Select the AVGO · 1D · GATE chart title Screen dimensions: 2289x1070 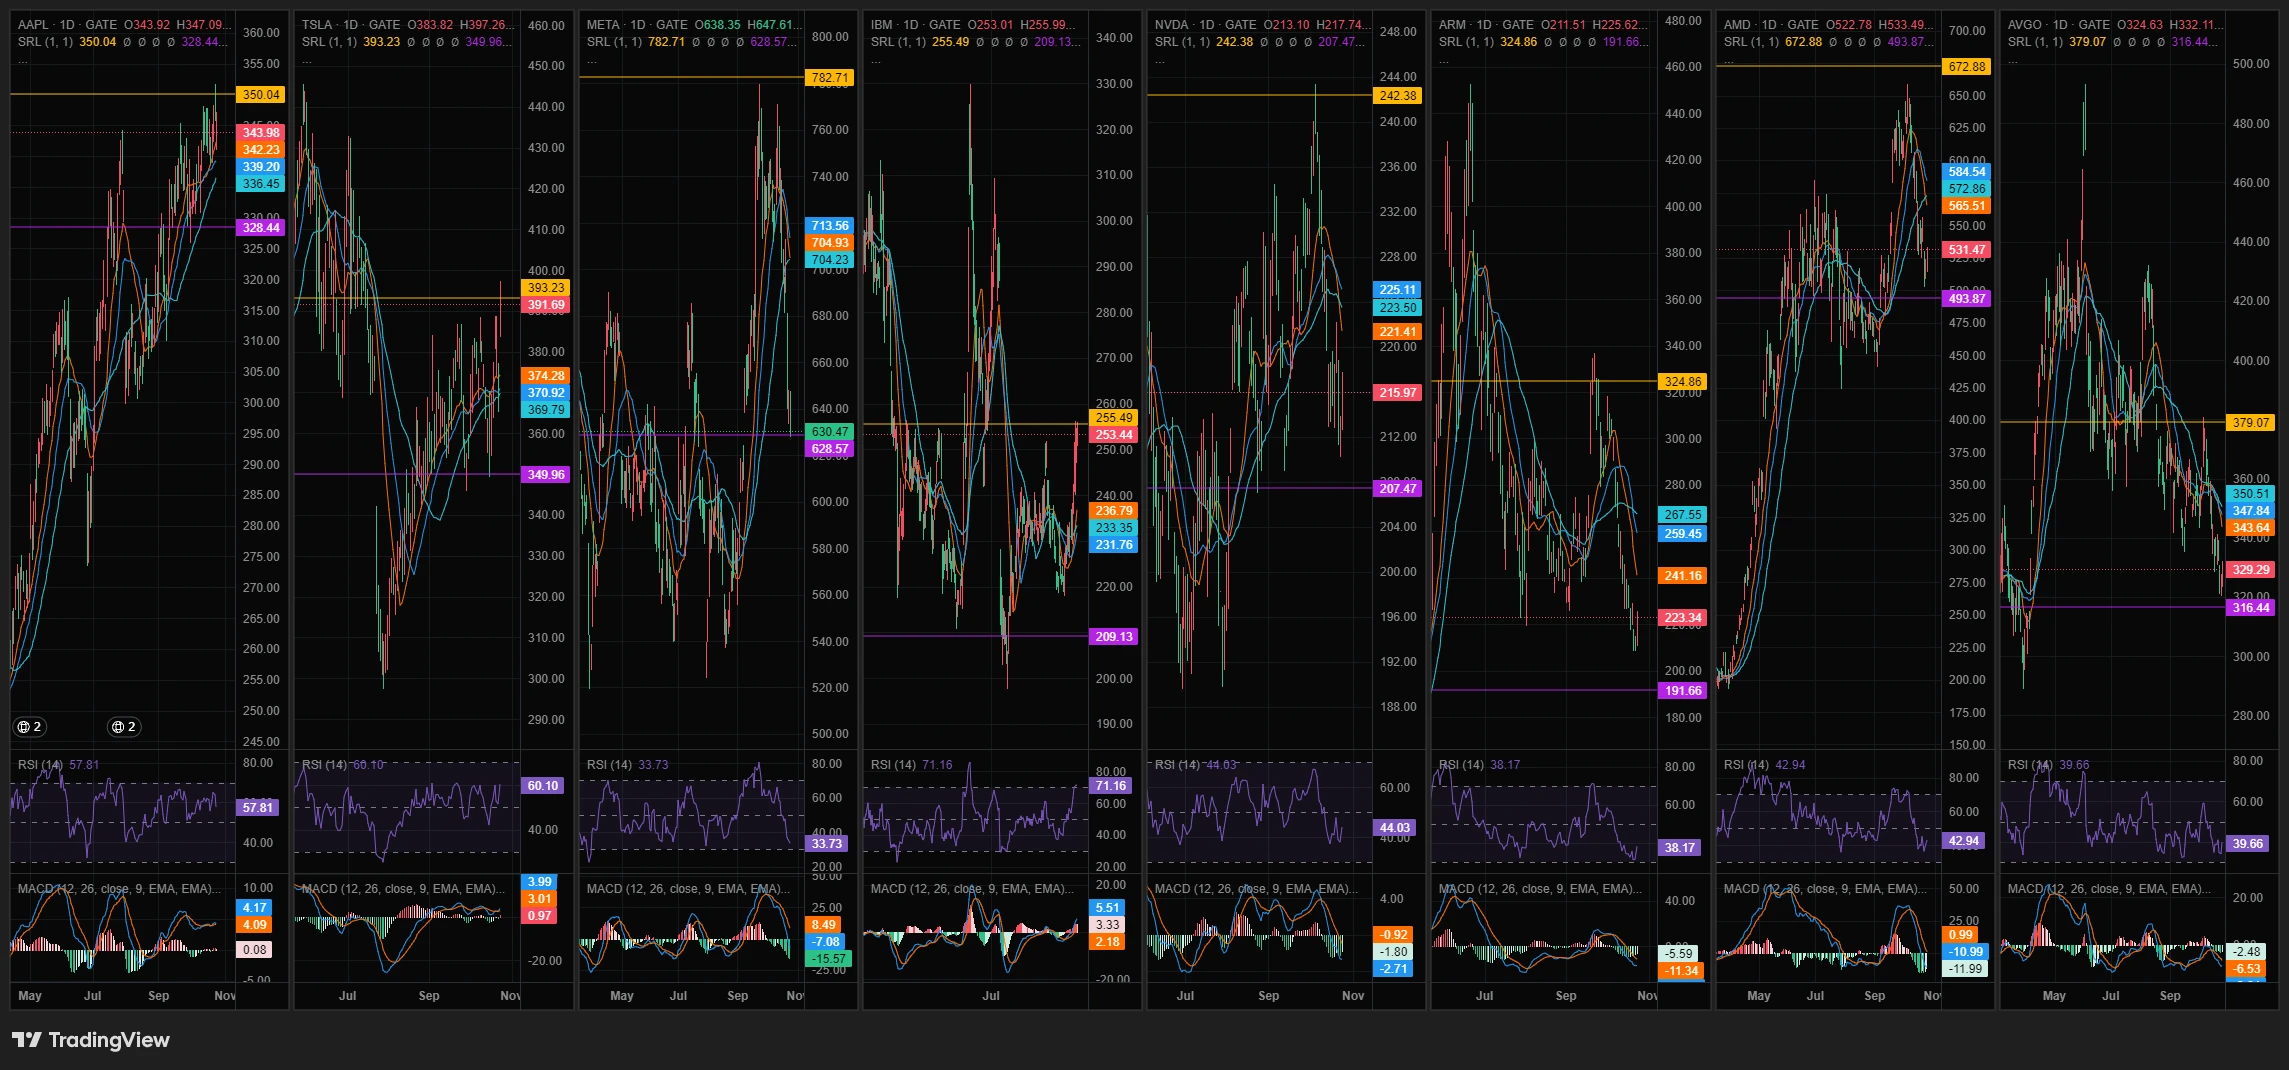pos(2058,25)
